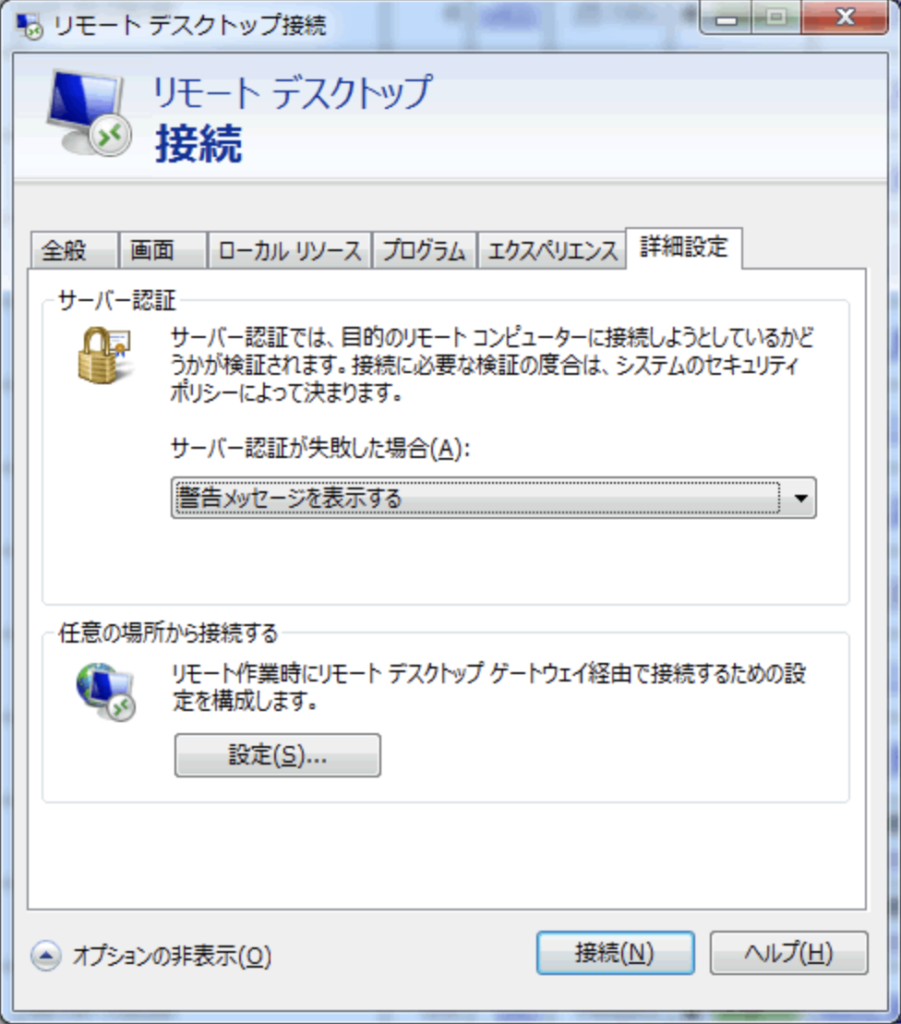This screenshot has width=901, height=1024.
Task: Hide options via オプションの非表示(O)
Action: 172,956
